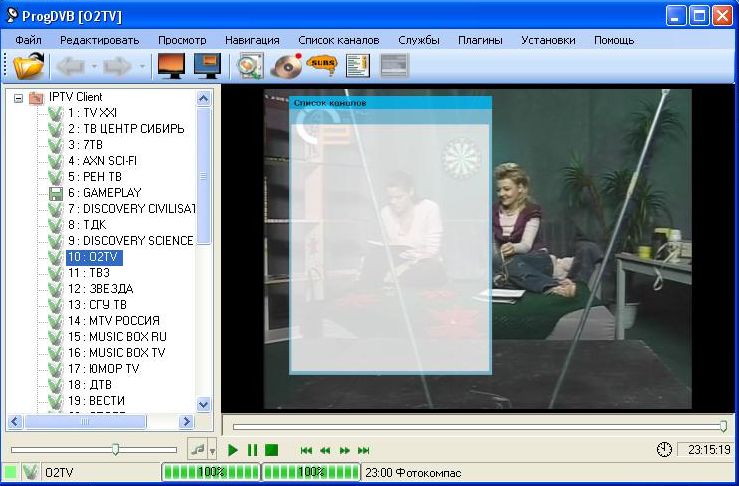Open the Back arrow history dropdown
The width and height of the screenshot is (739, 486).
click(95, 67)
